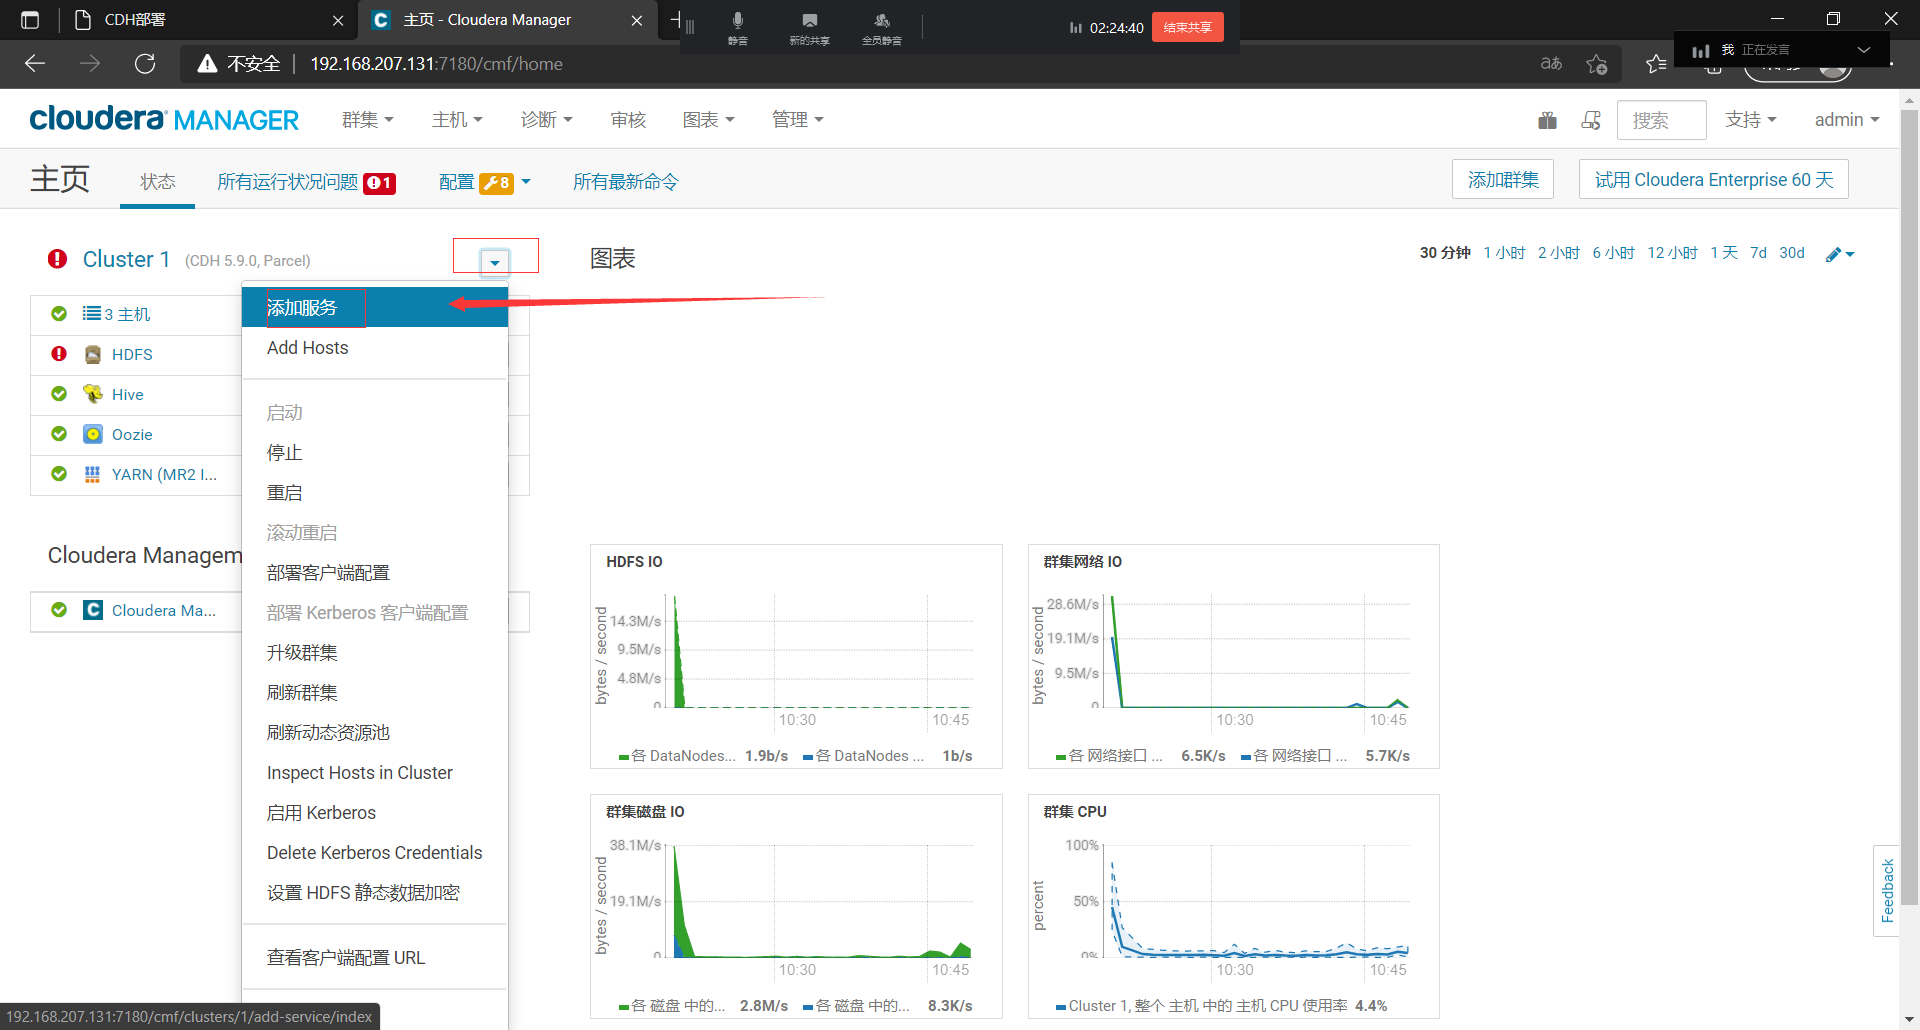Click the Cloudera Manager logo
This screenshot has height=1030, width=1920.
pyautogui.click(x=164, y=119)
